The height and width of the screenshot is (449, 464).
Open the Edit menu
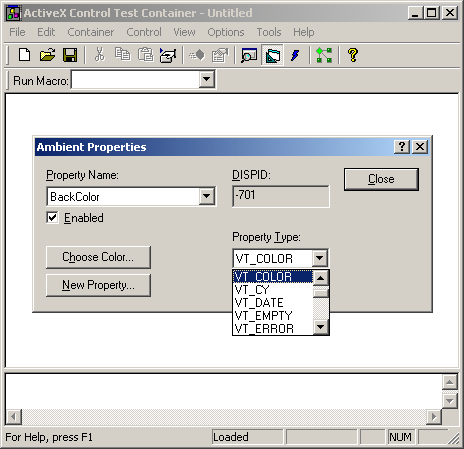point(46,32)
